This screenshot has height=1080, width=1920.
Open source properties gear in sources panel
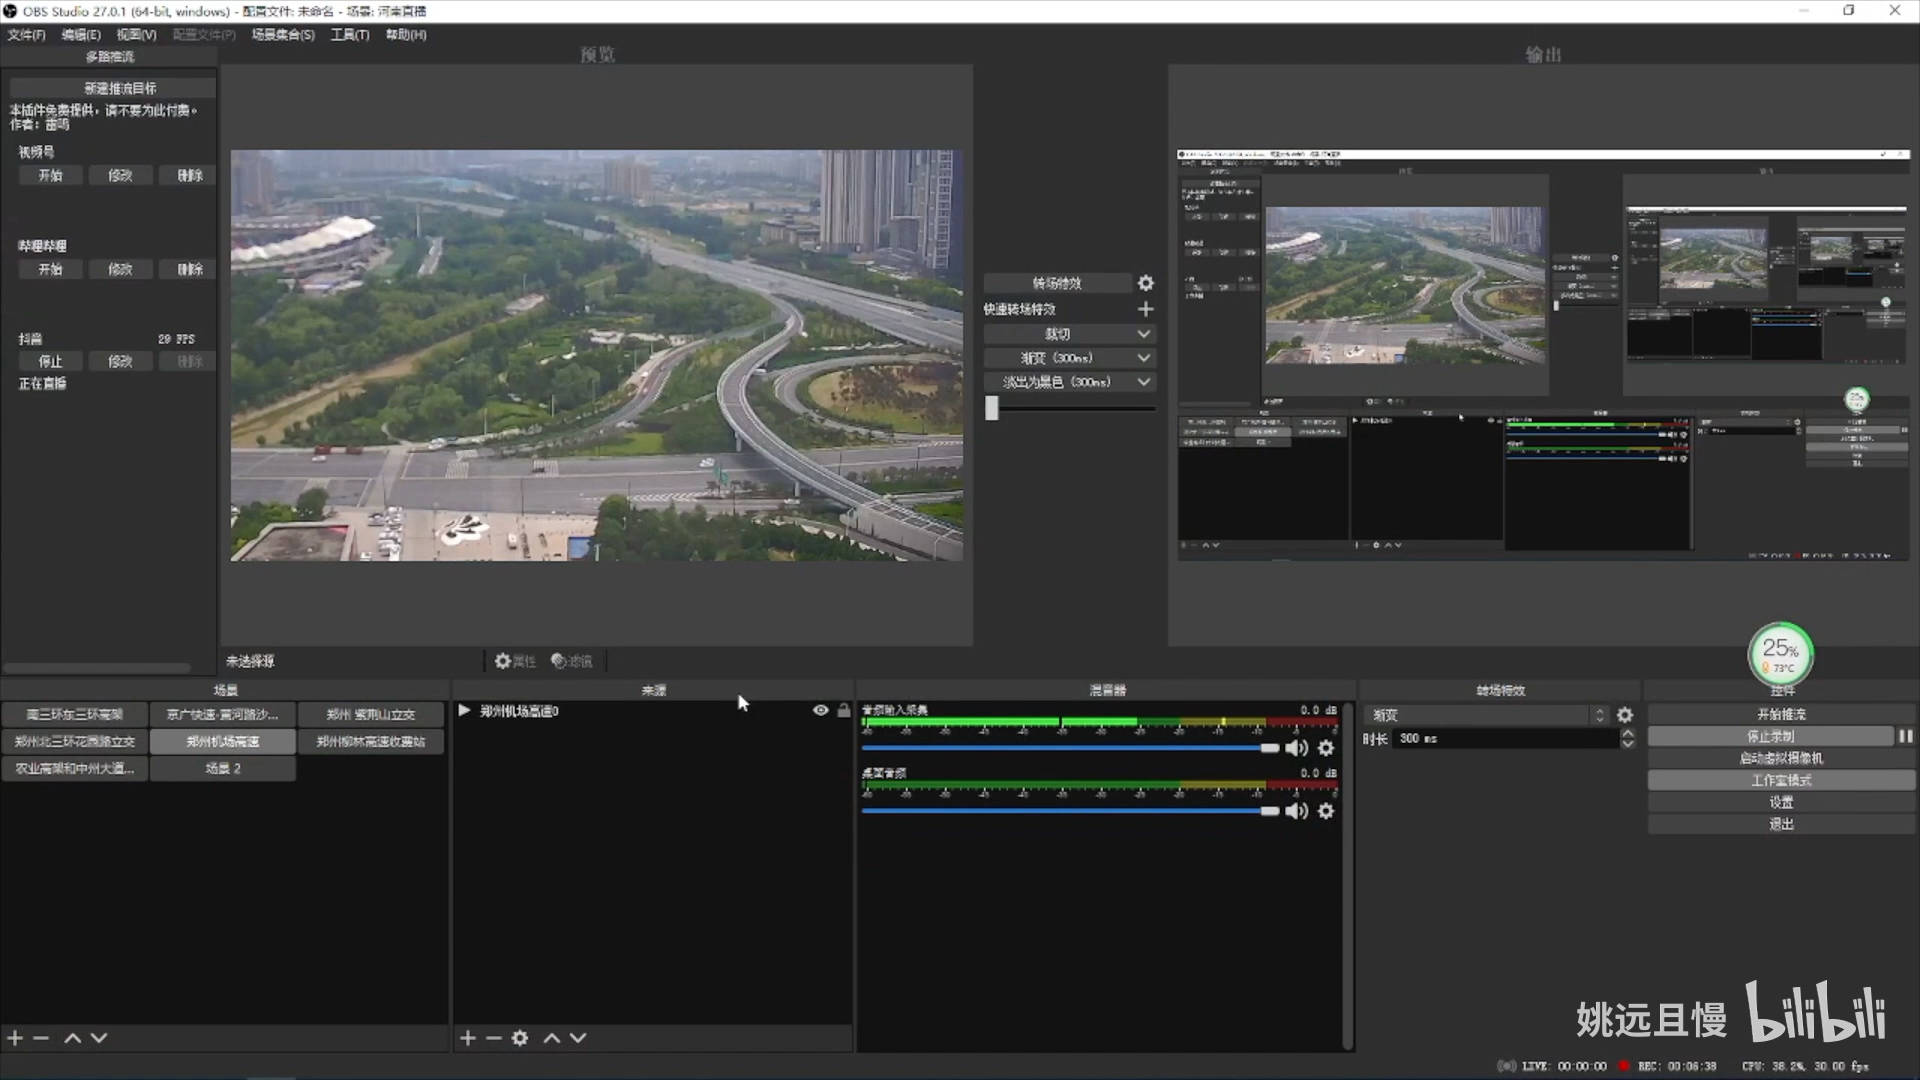pos(520,1038)
